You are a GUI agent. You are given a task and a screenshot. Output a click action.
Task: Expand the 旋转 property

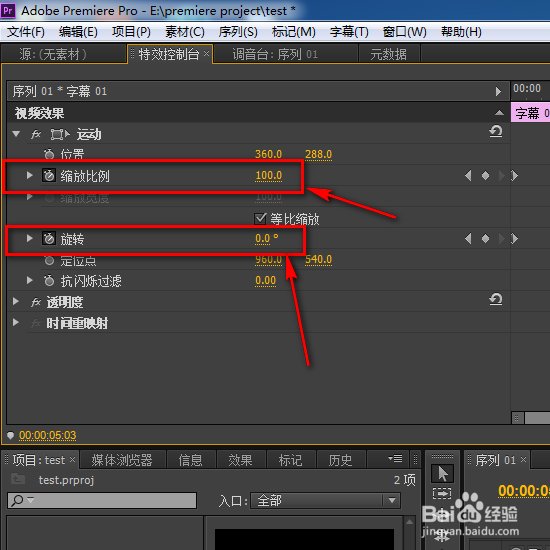(x=29, y=238)
